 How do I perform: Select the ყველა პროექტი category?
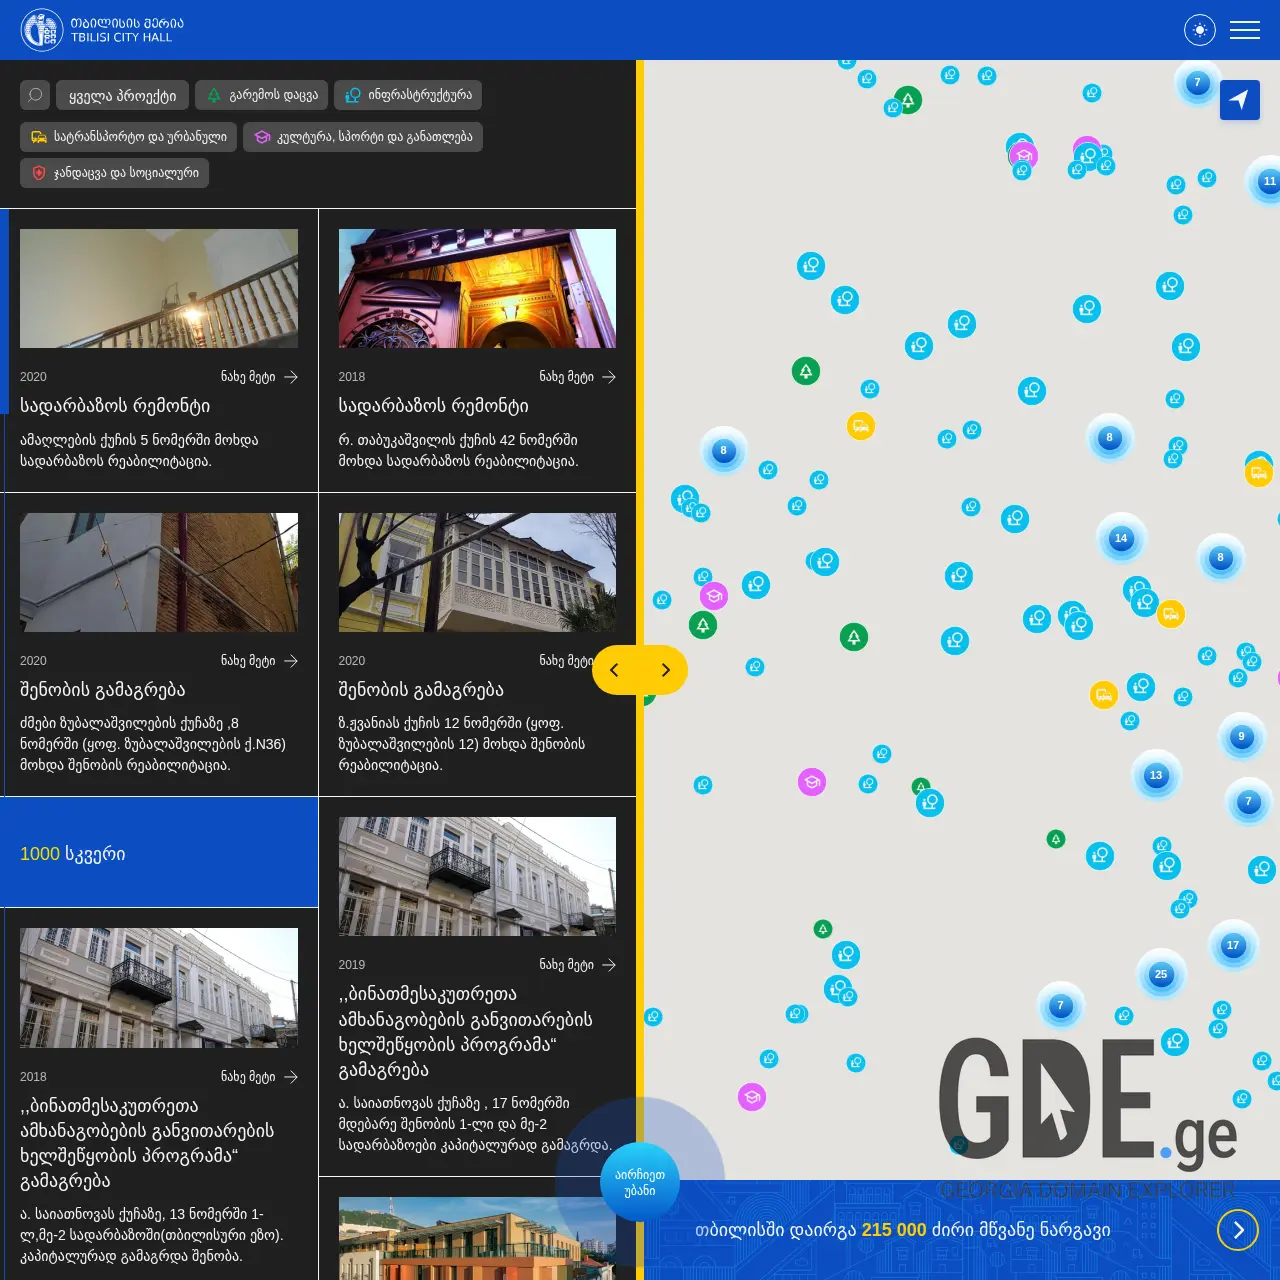(x=122, y=95)
